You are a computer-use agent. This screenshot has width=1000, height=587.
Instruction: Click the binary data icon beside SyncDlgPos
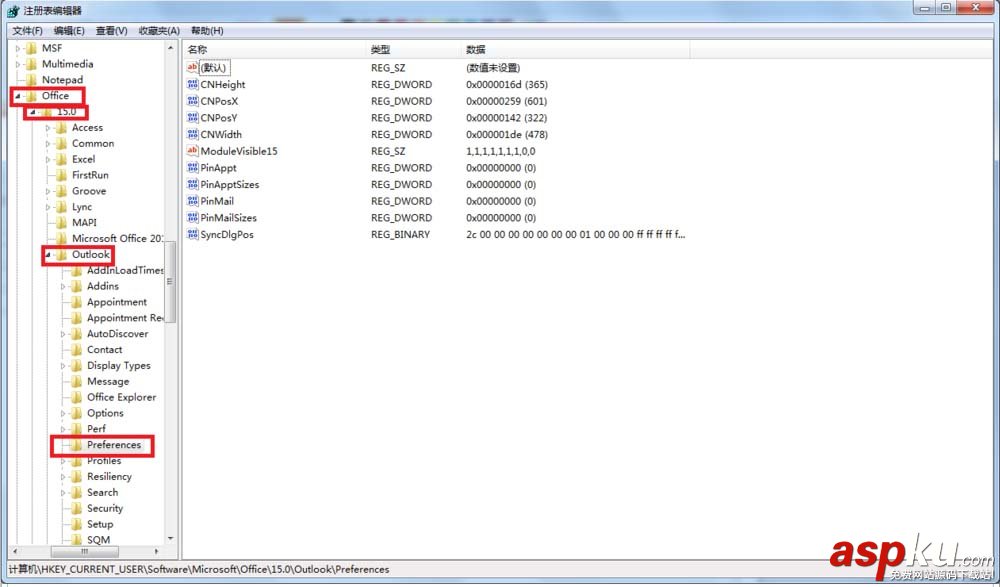click(x=192, y=234)
